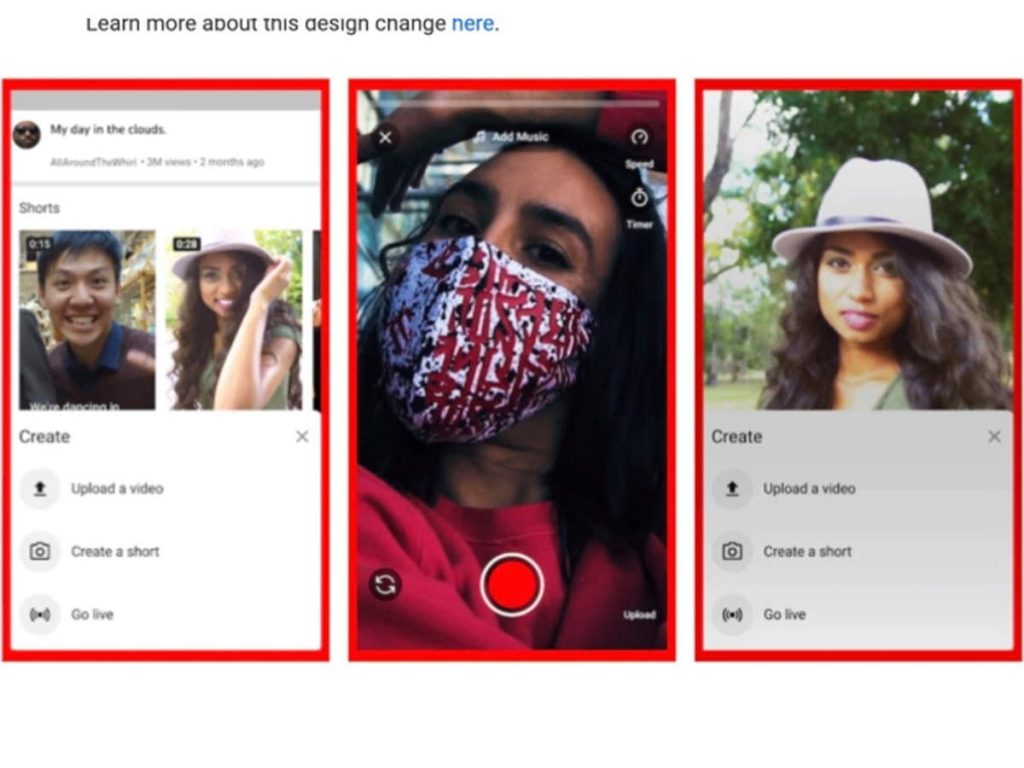Image resolution: width=1024 pixels, height=768 pixels.
Task: Start recording with the red record button
Action: [x=512, y=584]
